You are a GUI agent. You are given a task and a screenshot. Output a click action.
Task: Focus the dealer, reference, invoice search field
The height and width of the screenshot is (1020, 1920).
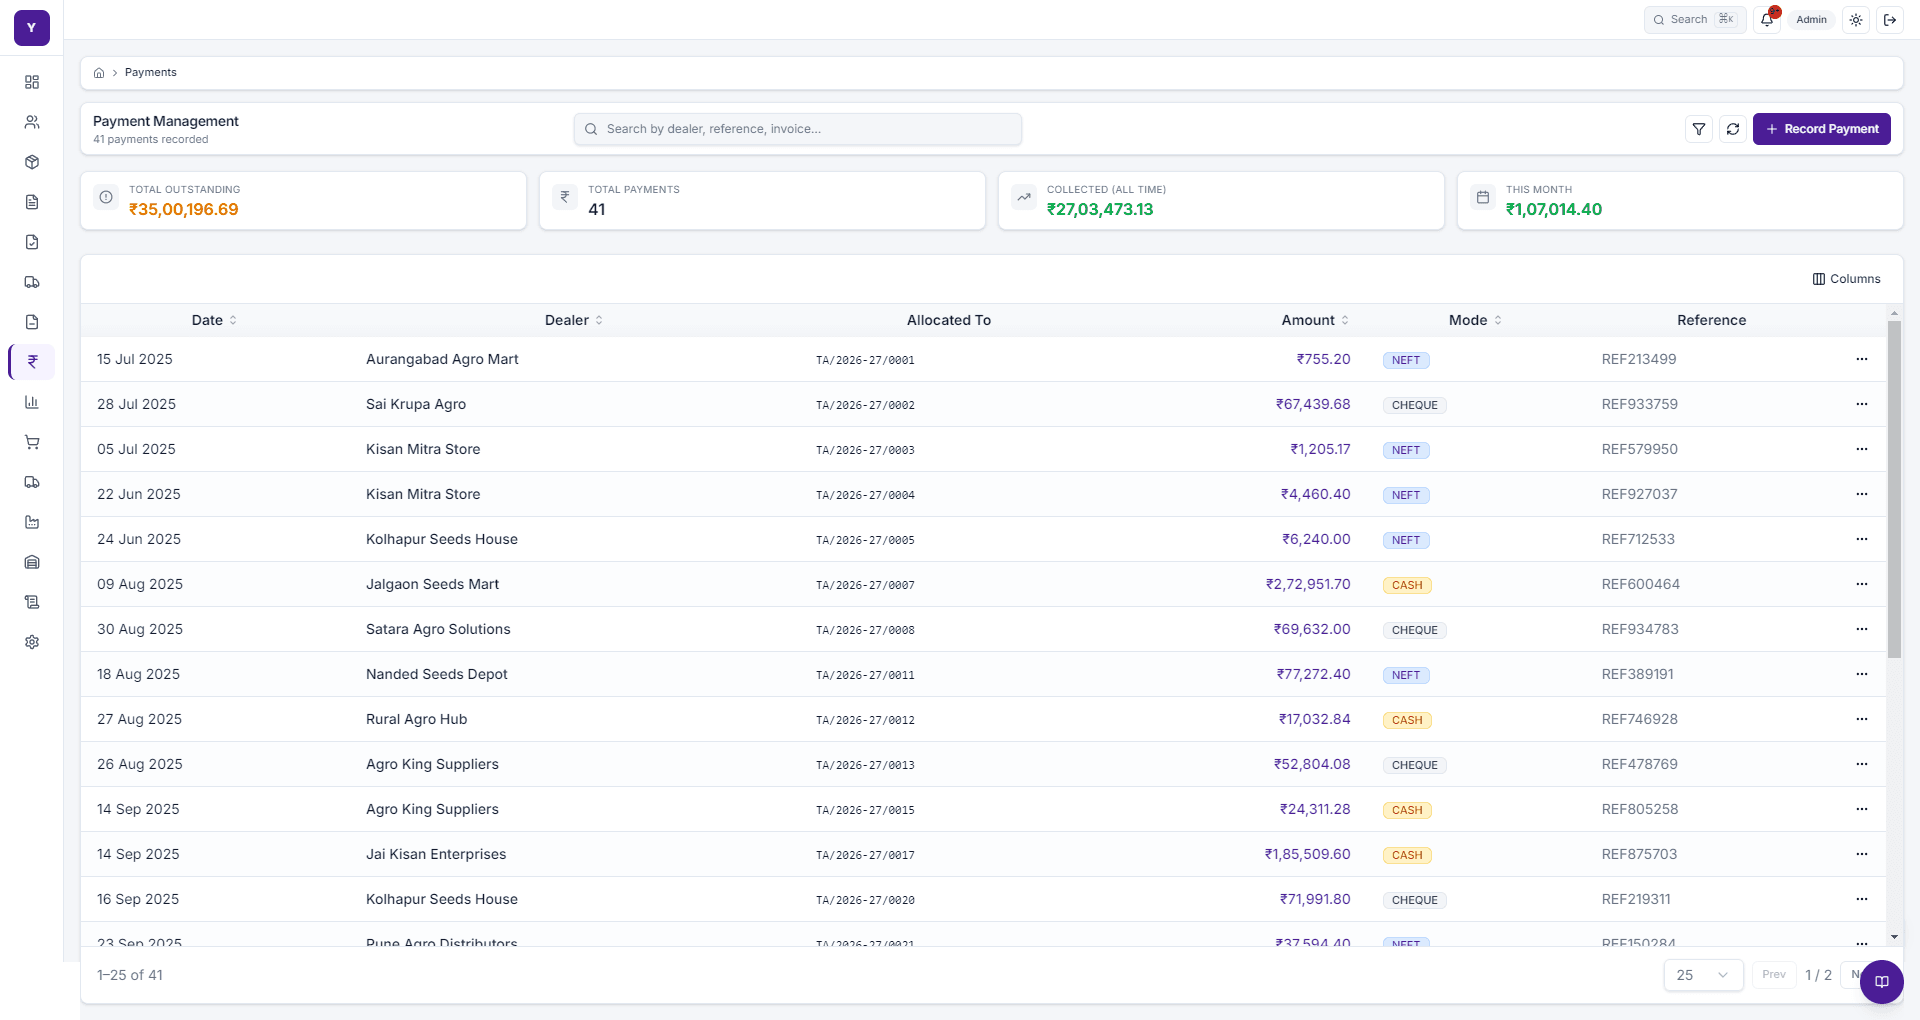point(798,129)
